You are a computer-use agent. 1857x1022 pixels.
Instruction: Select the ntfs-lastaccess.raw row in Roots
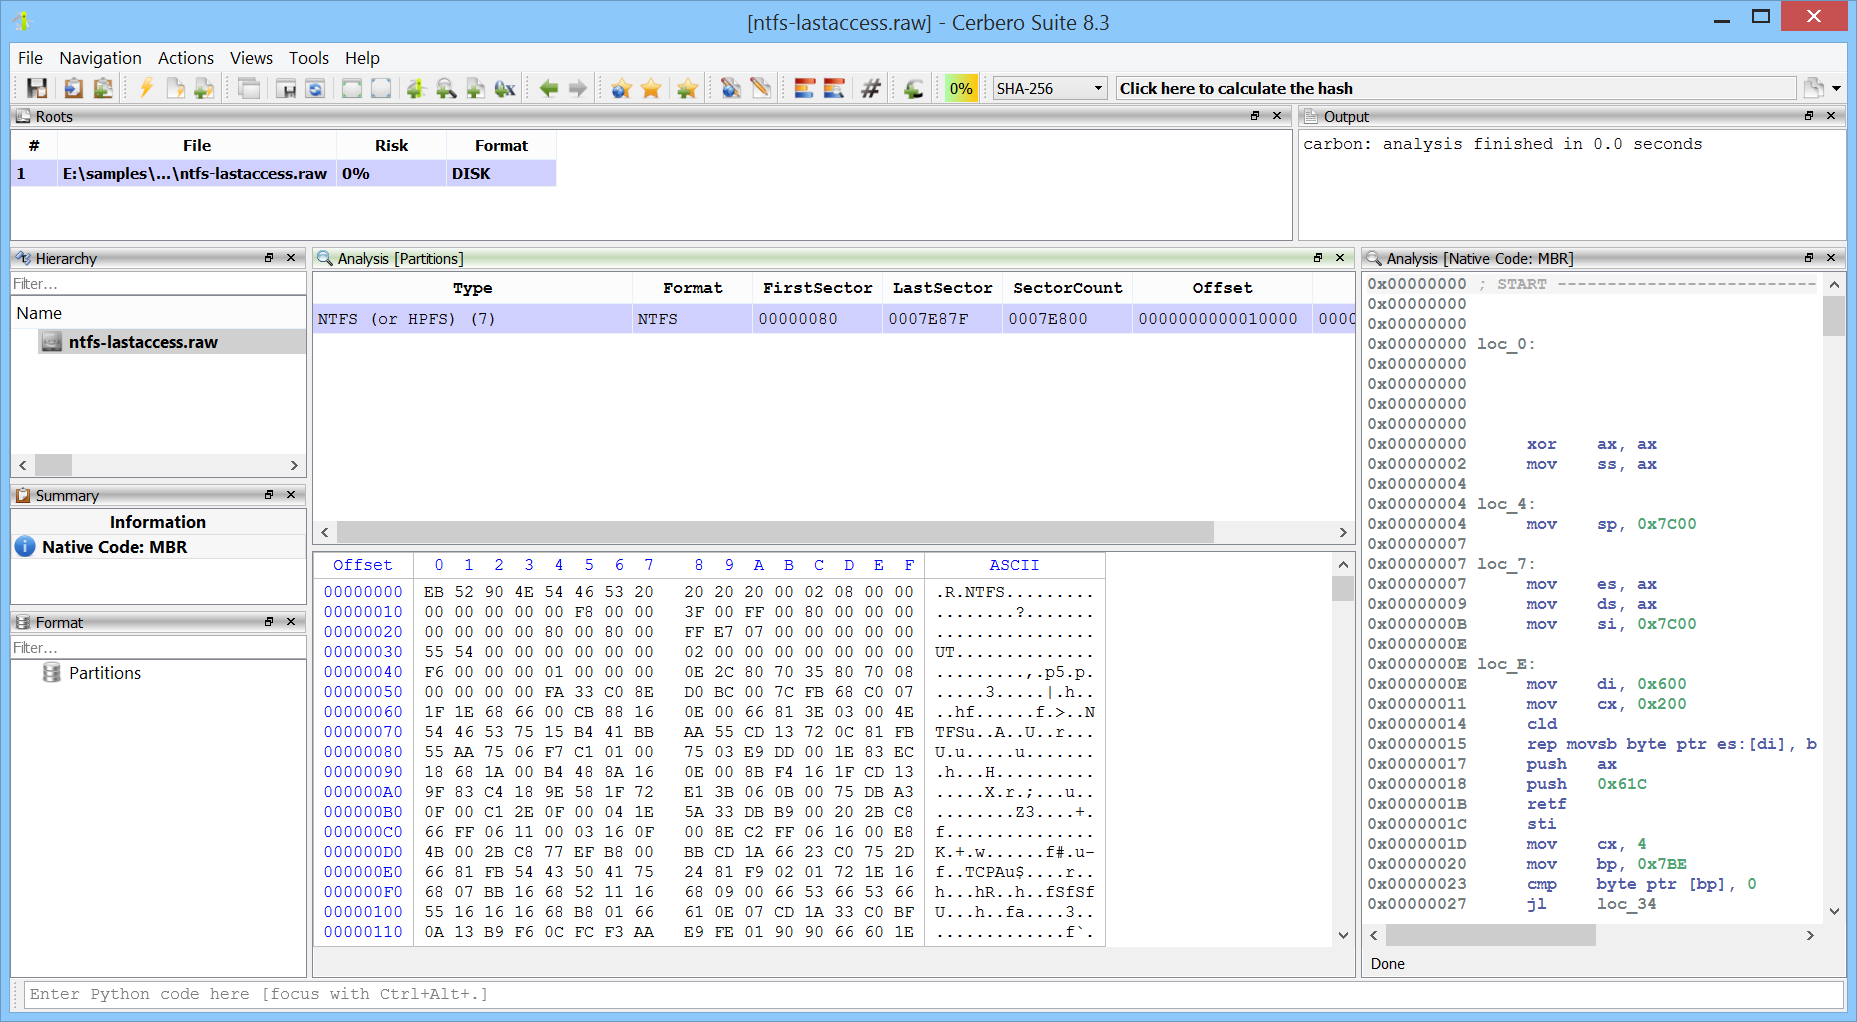(x=284, y=173)
